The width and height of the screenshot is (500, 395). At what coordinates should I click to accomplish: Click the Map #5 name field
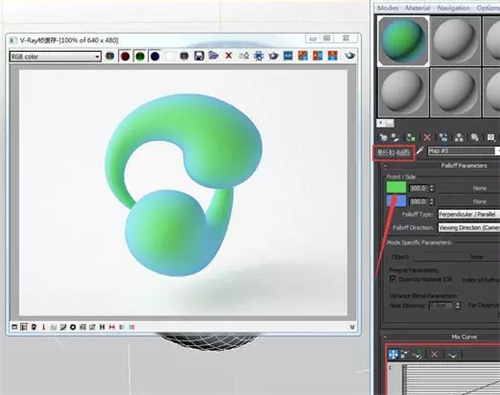(x=462, y=151)
